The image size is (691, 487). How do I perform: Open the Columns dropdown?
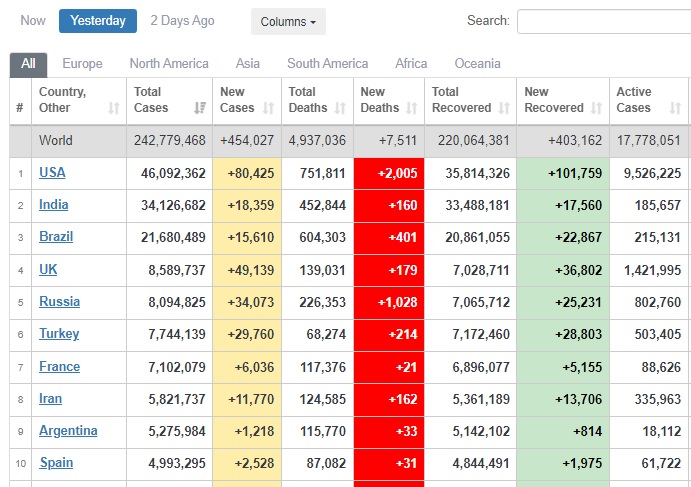click(288, 21)
